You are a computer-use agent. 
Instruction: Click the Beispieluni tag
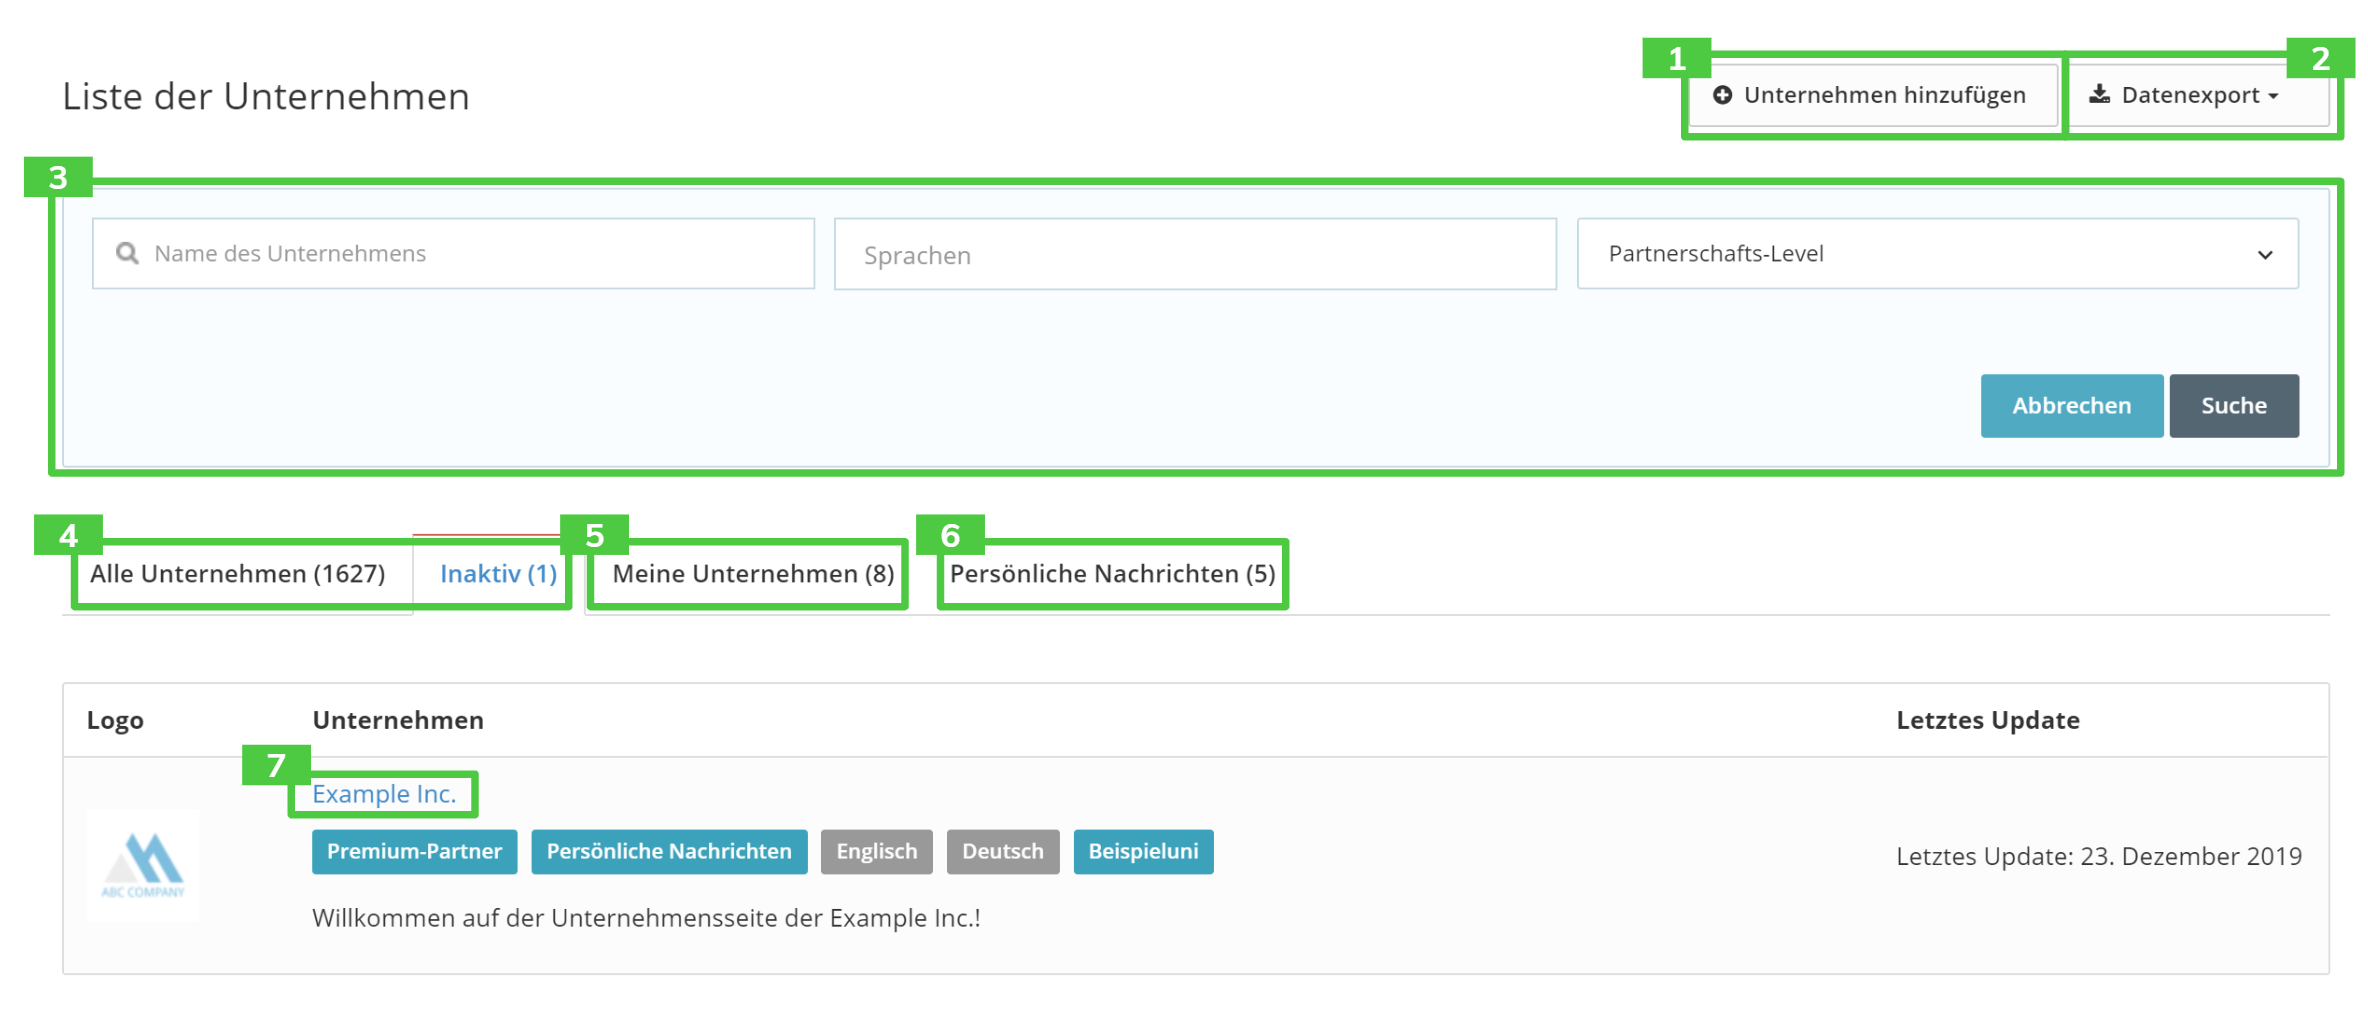pos(1143,852)
